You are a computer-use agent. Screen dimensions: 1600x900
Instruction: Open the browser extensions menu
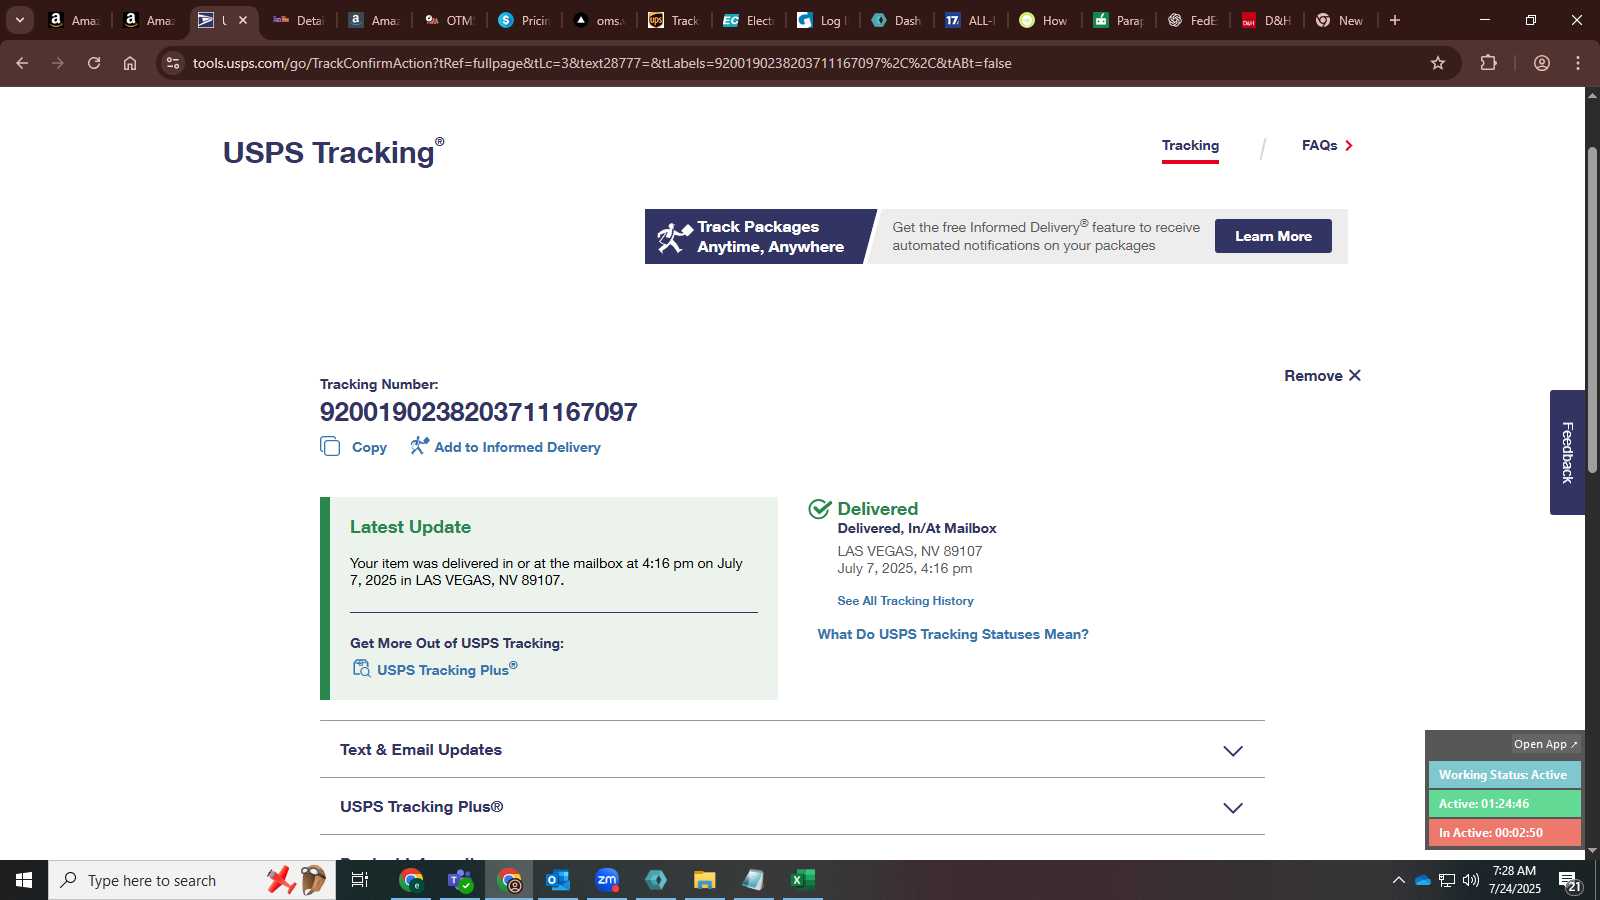(1489, 63)
